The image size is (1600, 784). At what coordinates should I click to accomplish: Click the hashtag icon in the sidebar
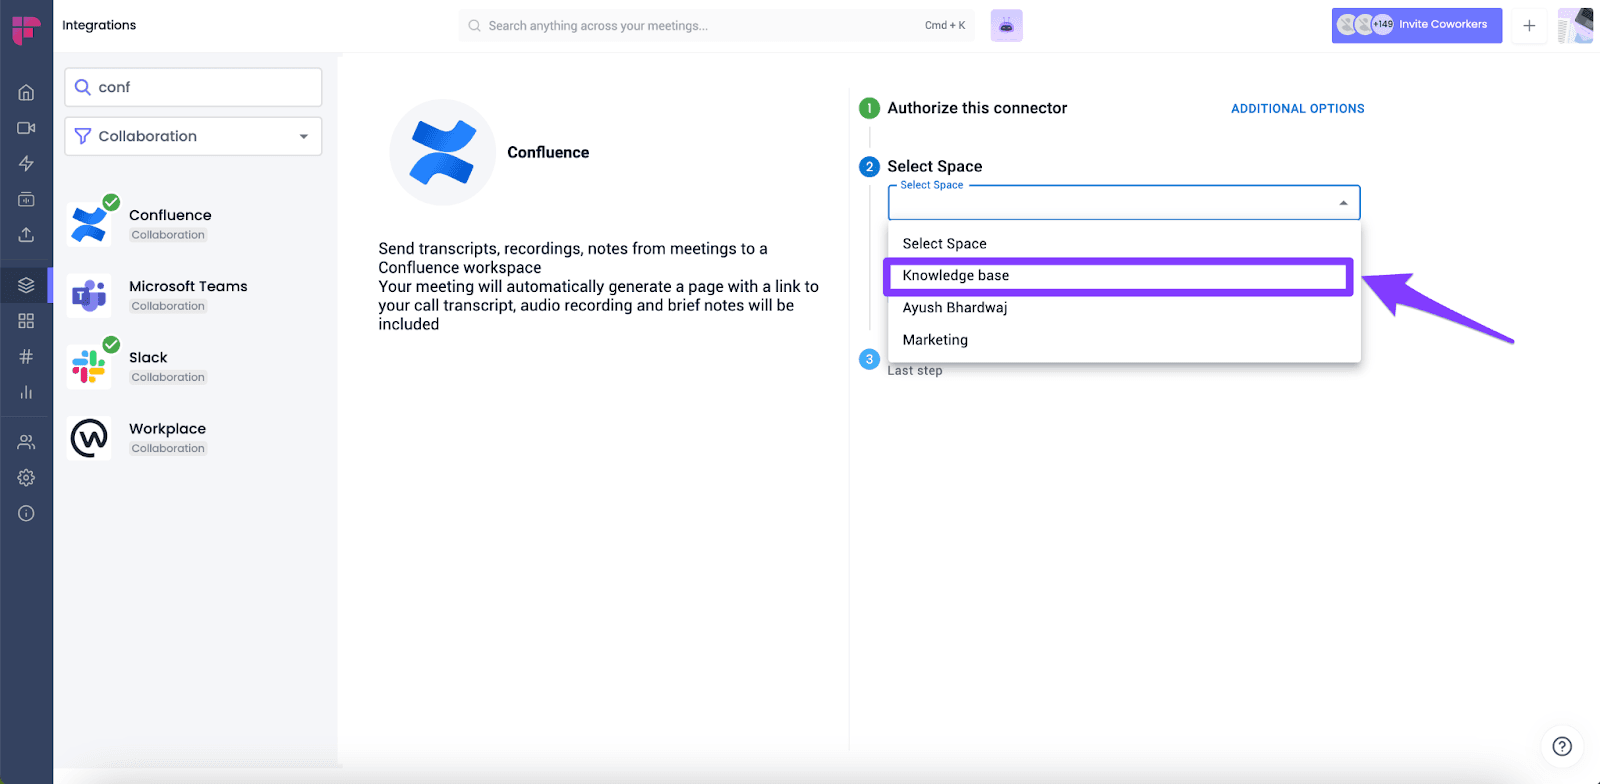(x=26, y=356)
